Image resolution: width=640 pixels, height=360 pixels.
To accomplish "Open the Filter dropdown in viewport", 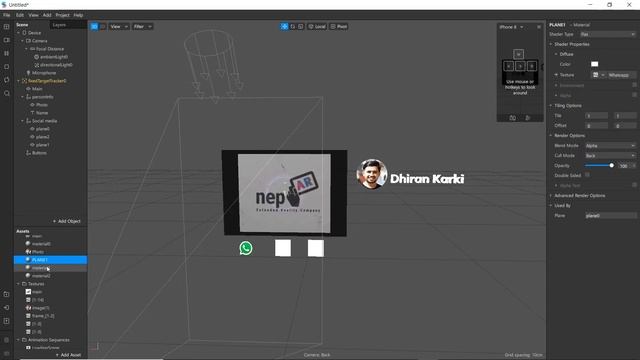I will click(142, 27).
